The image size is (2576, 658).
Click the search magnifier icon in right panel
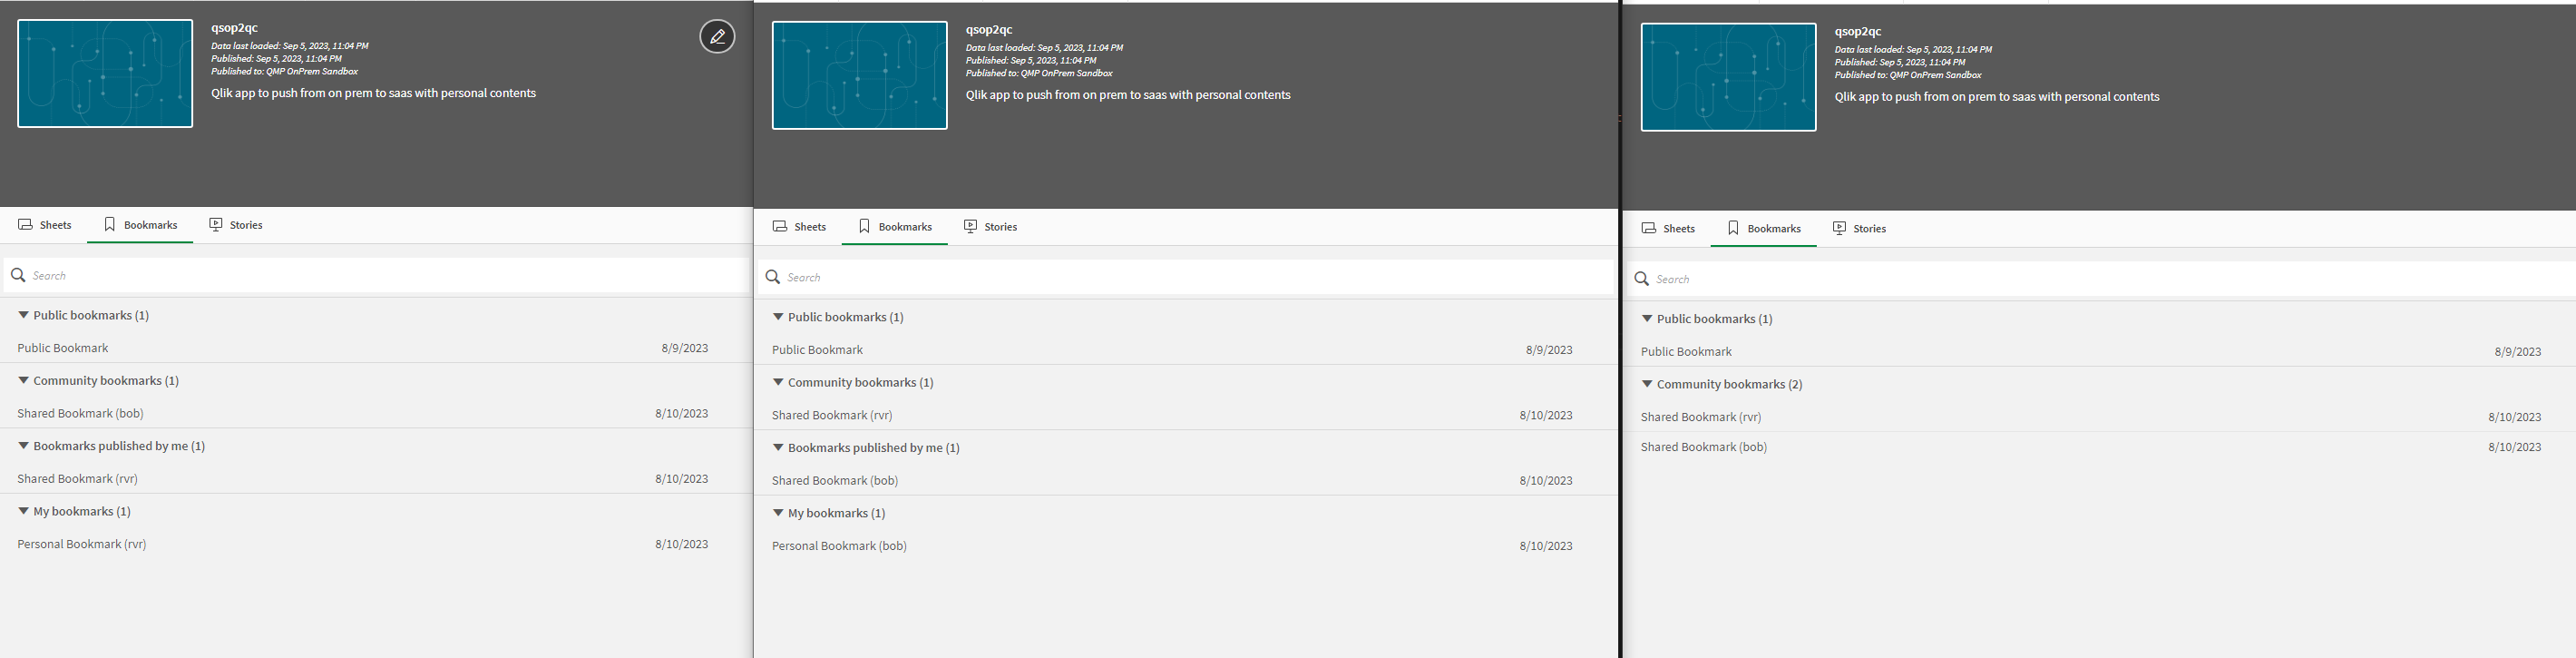point(1642,279)
